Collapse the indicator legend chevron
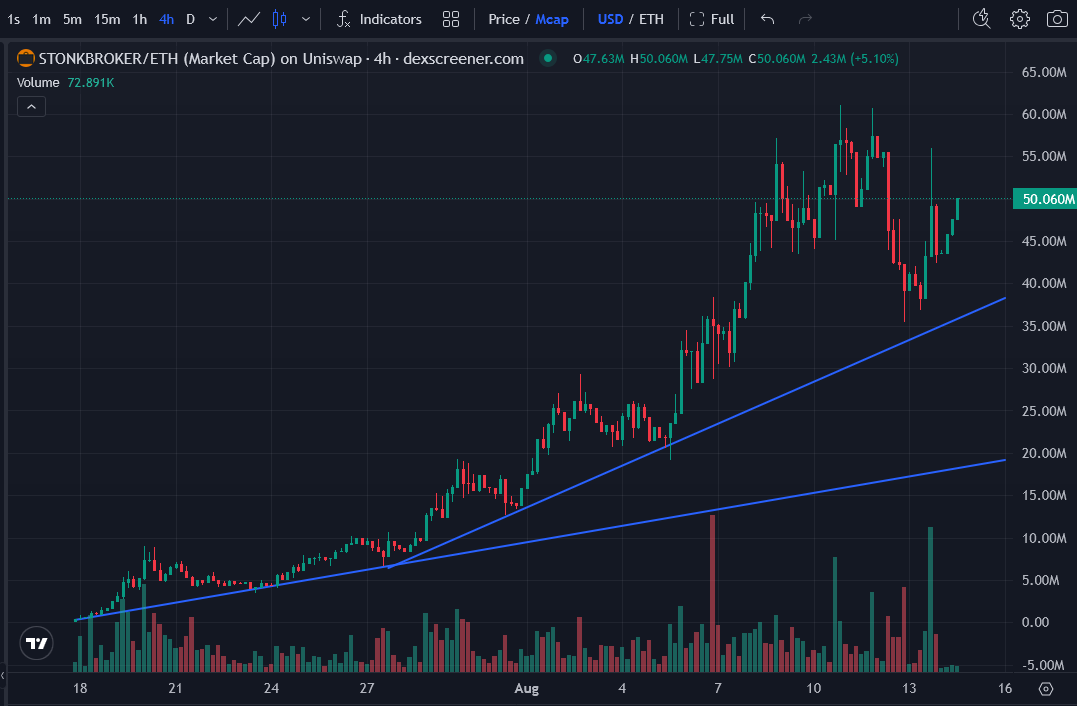Screen dimensions: 1077x706 pyautogui.click(x=32, y=106)
